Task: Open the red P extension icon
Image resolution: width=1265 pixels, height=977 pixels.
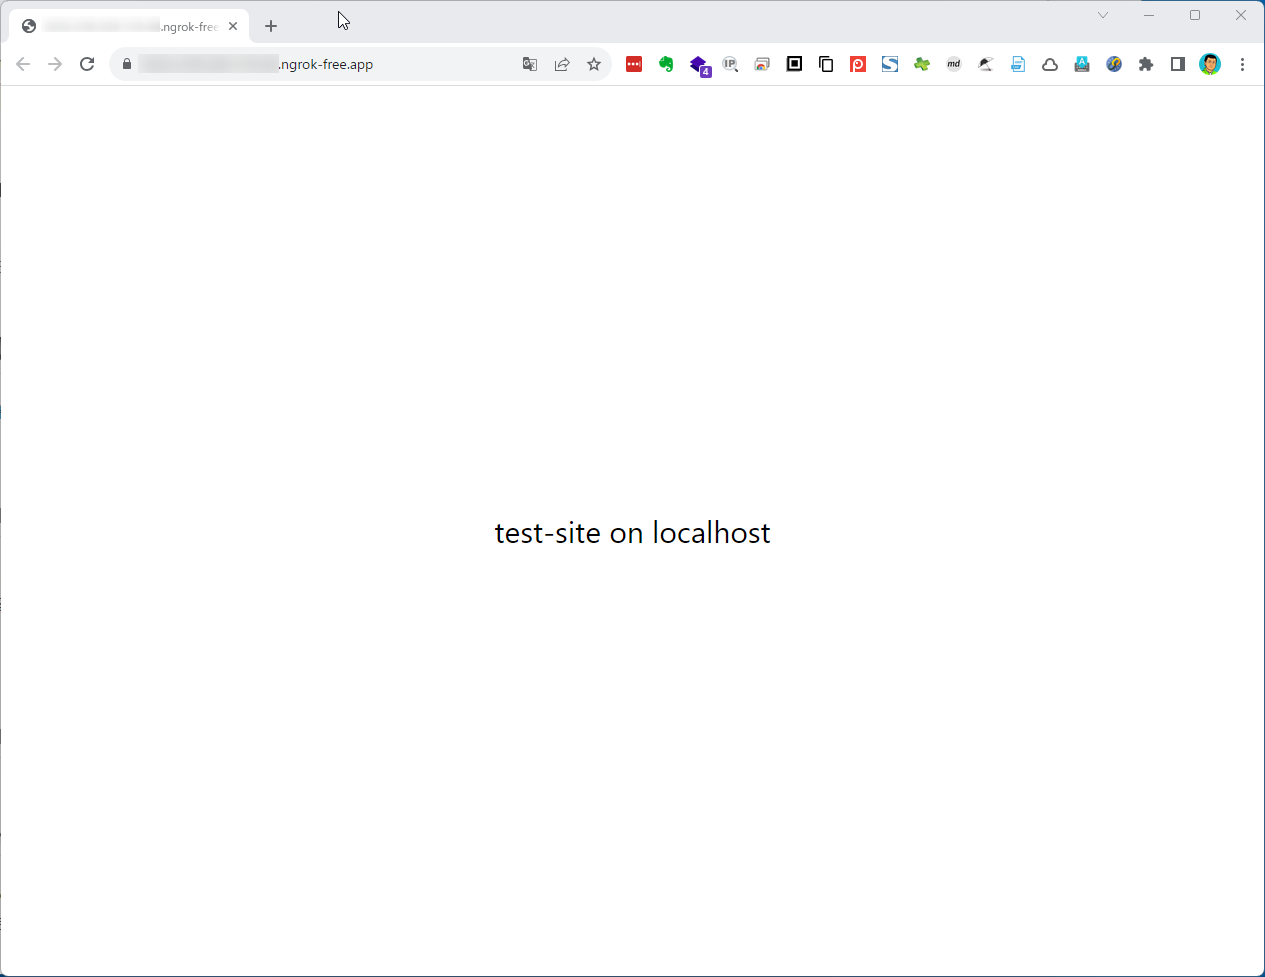Action: coord(858,64)
